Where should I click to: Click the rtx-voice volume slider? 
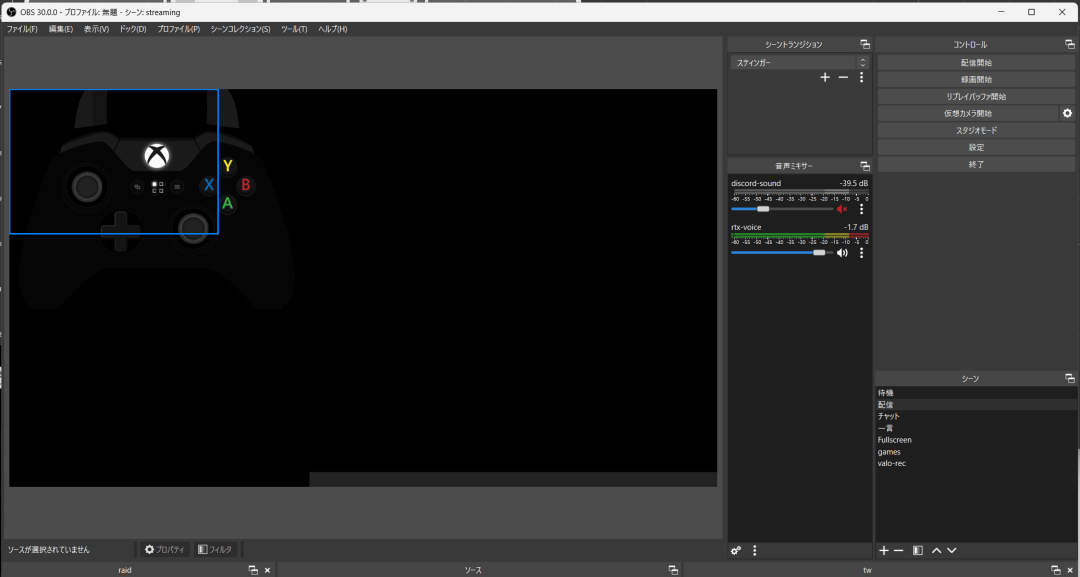coord(780,253)
